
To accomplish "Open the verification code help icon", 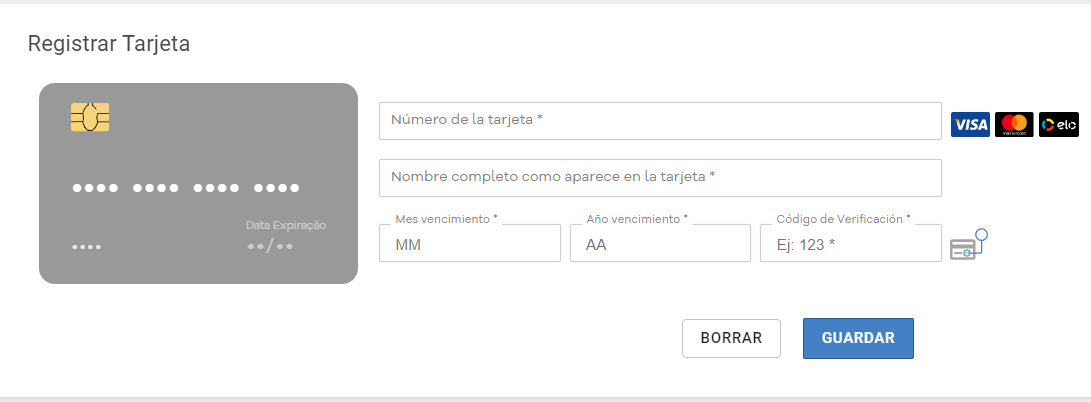I will [x=969, y=244].
